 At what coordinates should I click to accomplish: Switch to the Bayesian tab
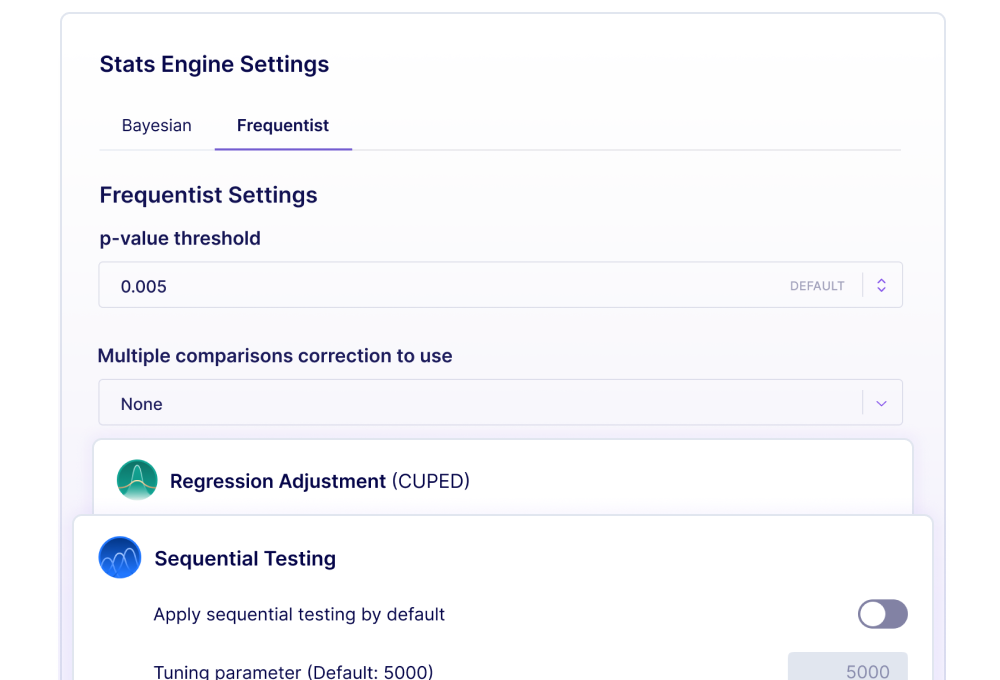click(x=156, y=125)
